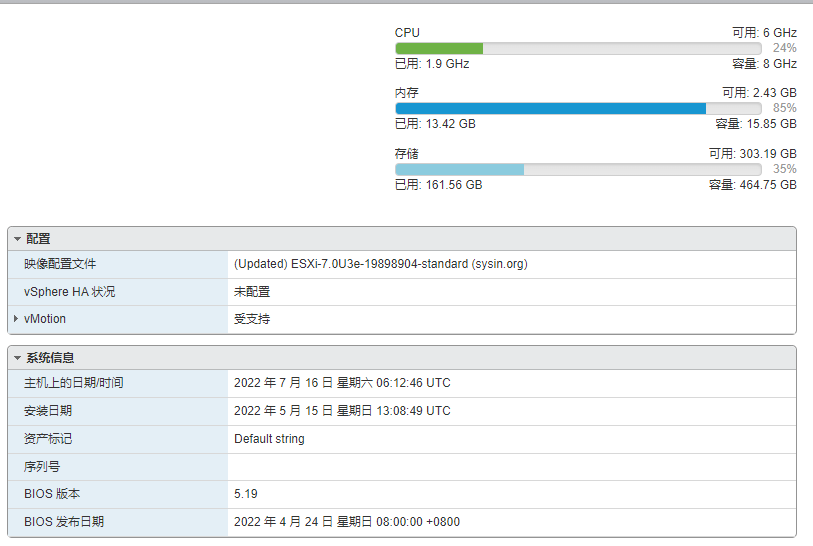Collapse the 系统信息 section

click(x=18, y=358)
